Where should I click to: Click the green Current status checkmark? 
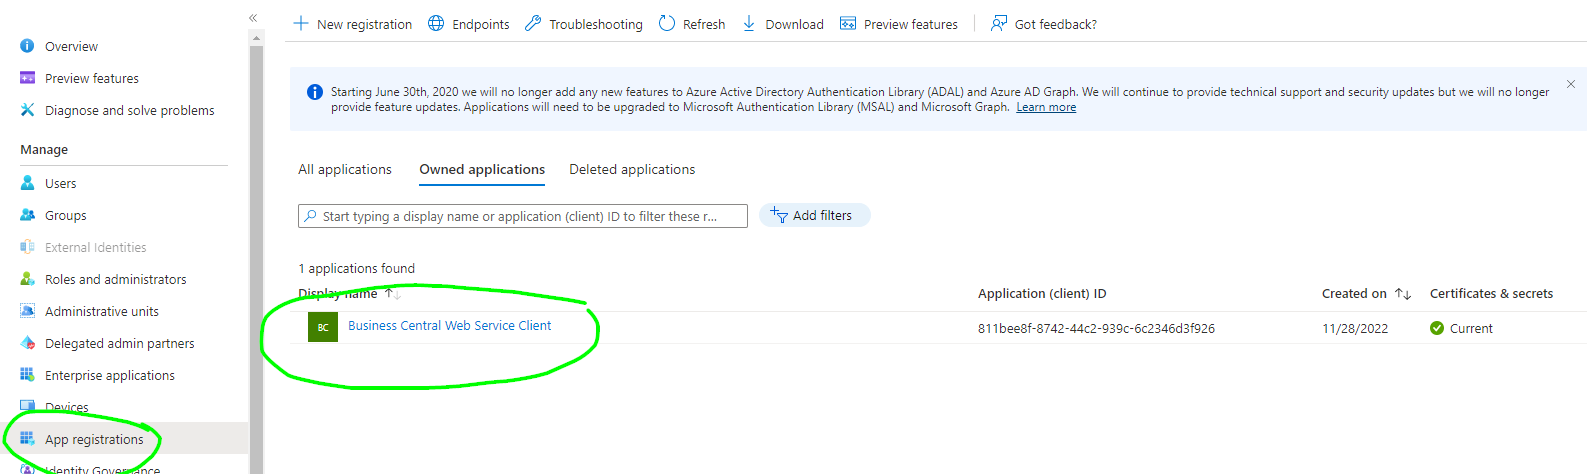1437,328
